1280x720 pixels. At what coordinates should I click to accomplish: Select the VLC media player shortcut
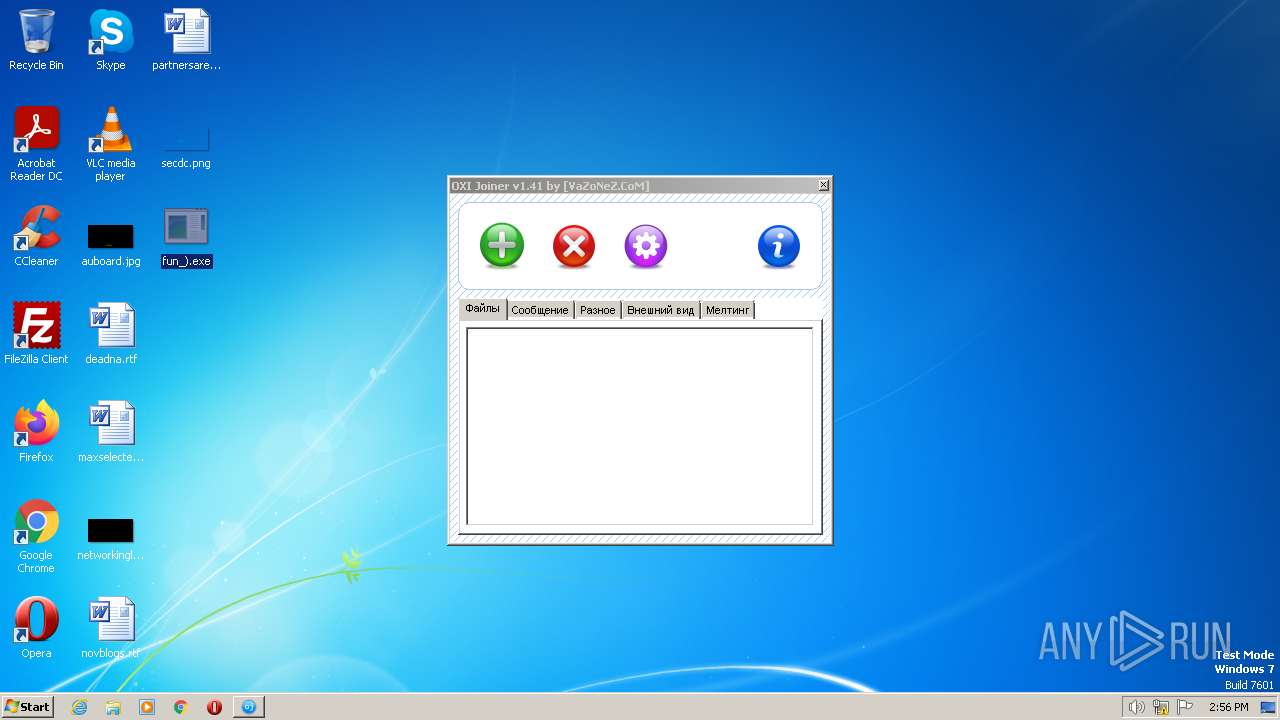(111, 144)
